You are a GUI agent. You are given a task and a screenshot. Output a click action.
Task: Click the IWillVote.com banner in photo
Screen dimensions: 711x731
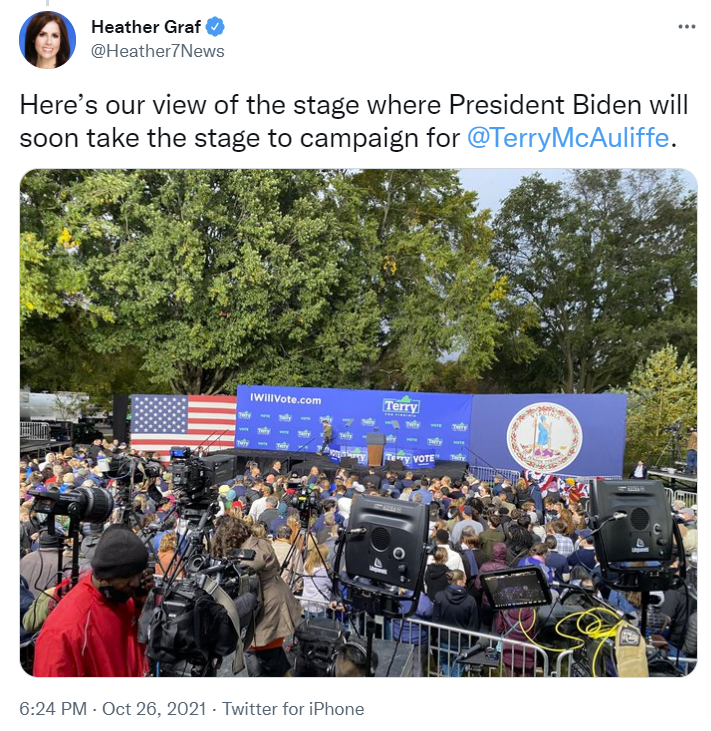click(x=285, y=399)
